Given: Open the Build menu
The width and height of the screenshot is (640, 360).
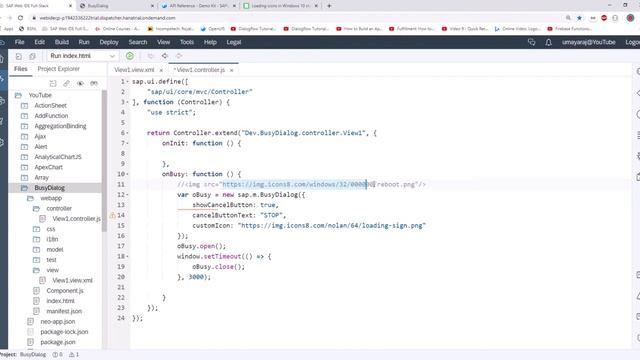Looking at the screenshot, I should [62, 42].
